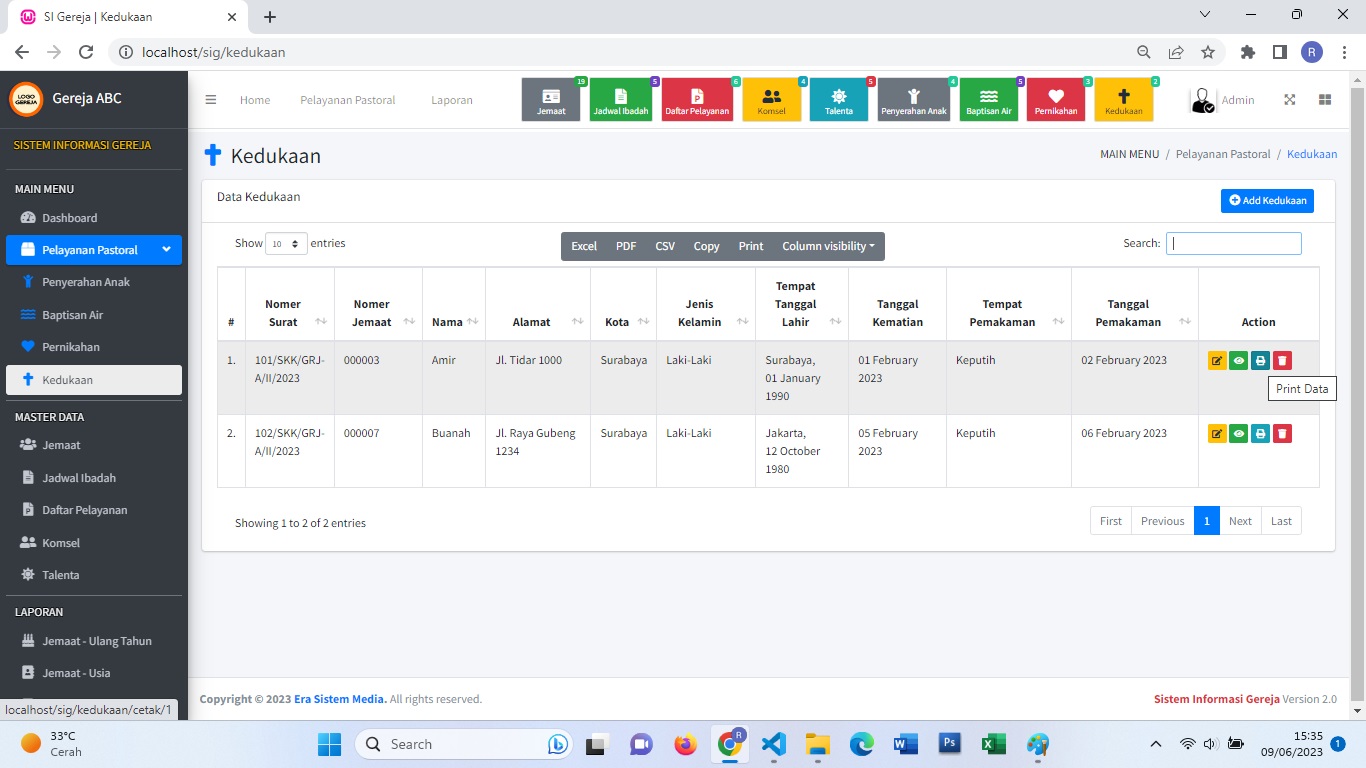
Task: Click the Add Kedukaan button
Action: pyautogui.click(x=1267, y=201)
